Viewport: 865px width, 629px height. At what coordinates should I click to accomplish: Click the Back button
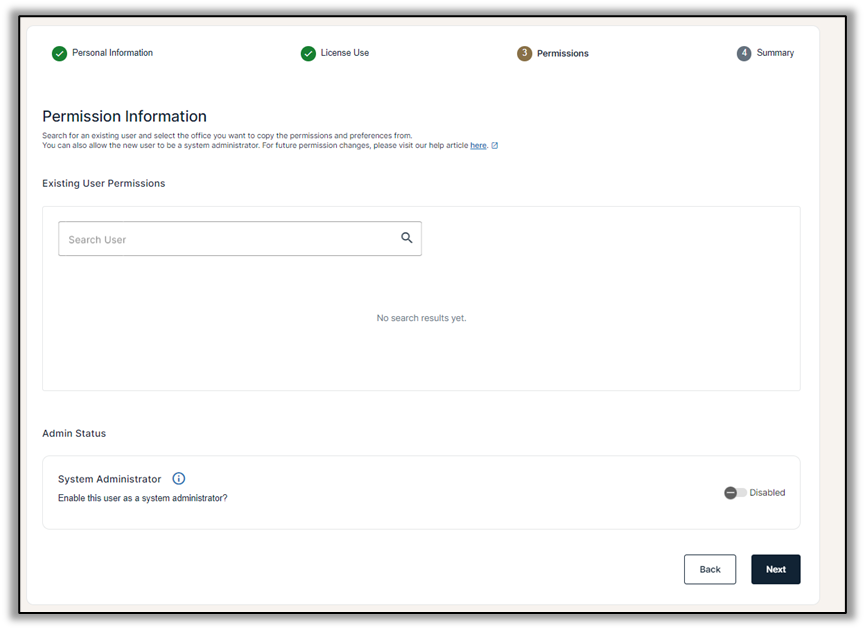[x=710, y=569]
